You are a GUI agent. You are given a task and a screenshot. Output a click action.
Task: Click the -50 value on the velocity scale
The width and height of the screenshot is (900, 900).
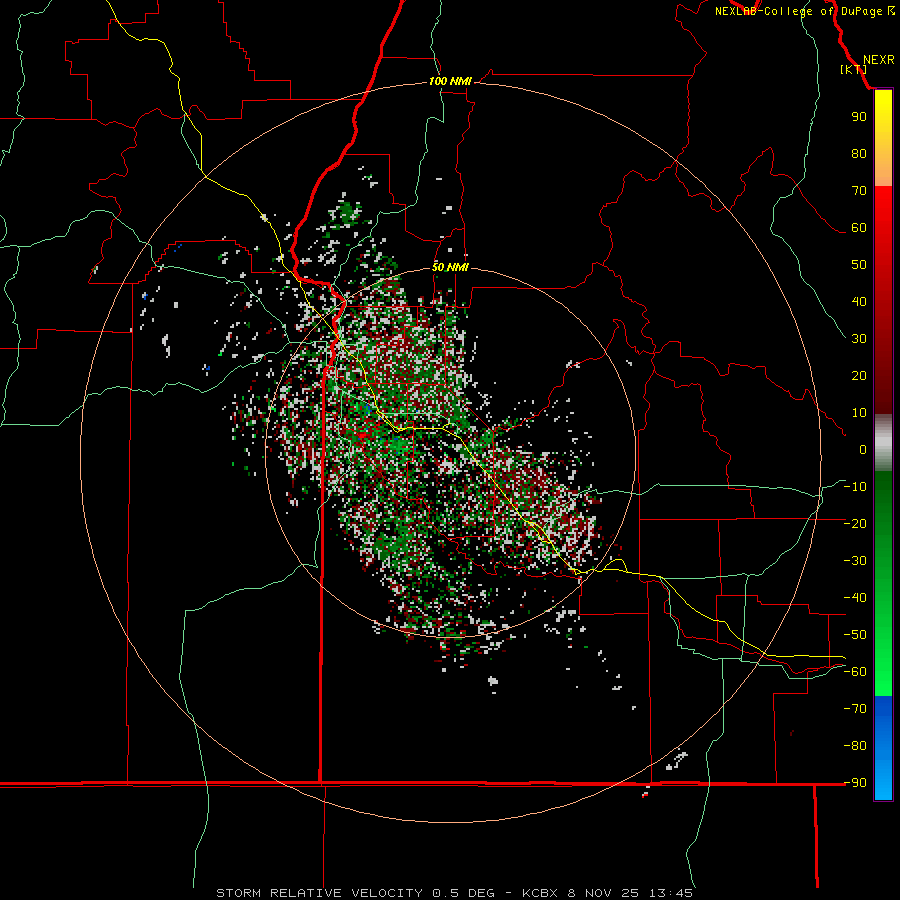point(855,635)
